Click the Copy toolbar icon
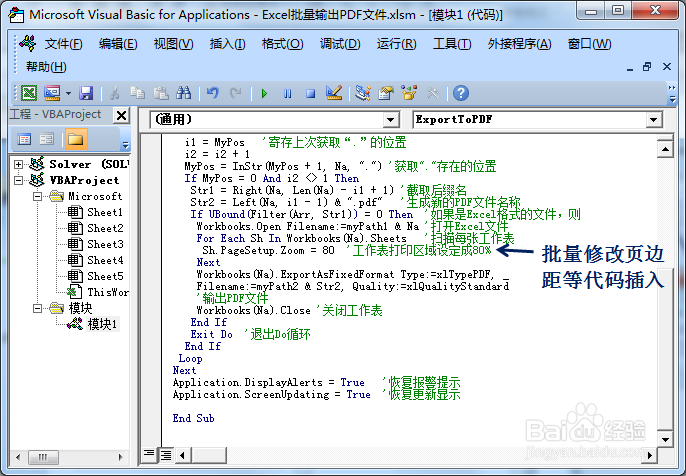686x476 pixels. (x=137, y=93)
